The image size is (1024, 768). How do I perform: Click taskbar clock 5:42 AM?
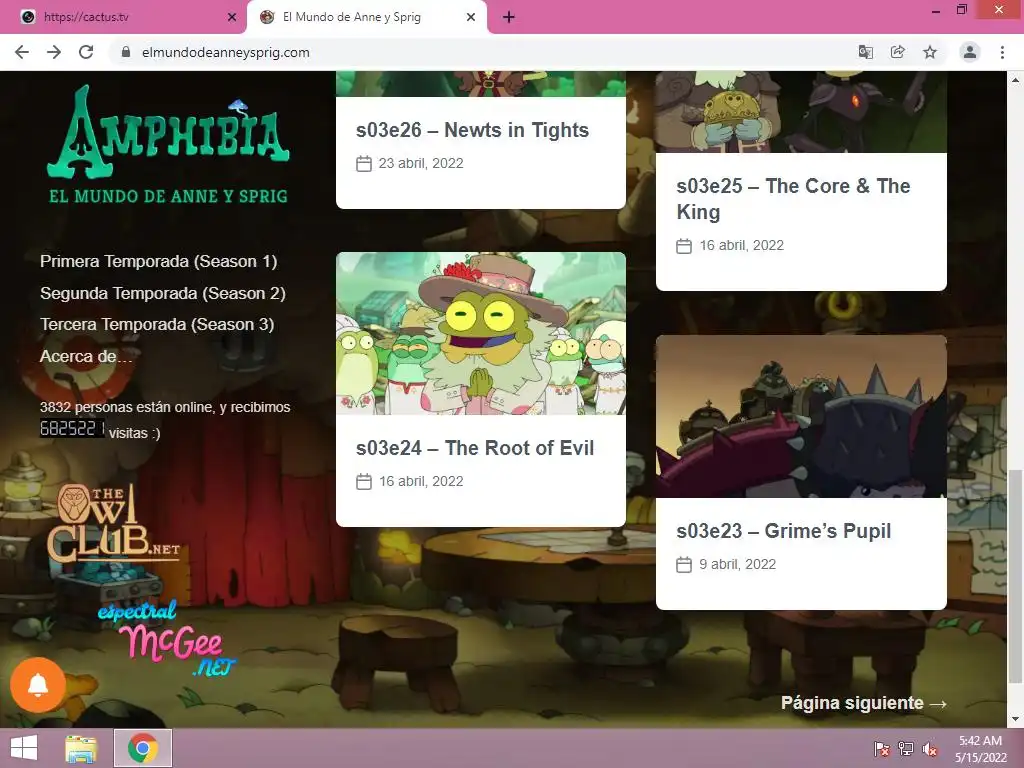coord(980,741)
